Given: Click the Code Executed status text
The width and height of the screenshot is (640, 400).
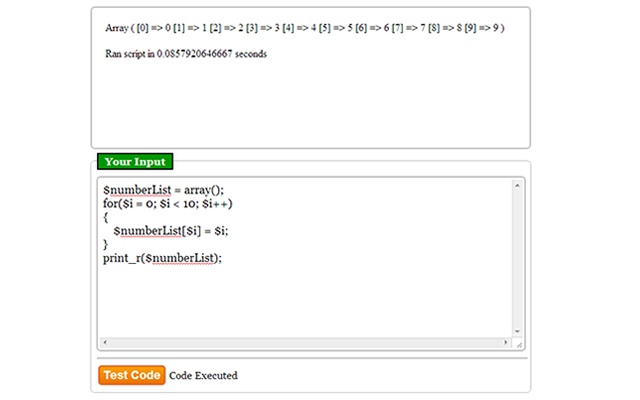Looking at the screenshot, I should pyautogui.click(x=203, y=376).
